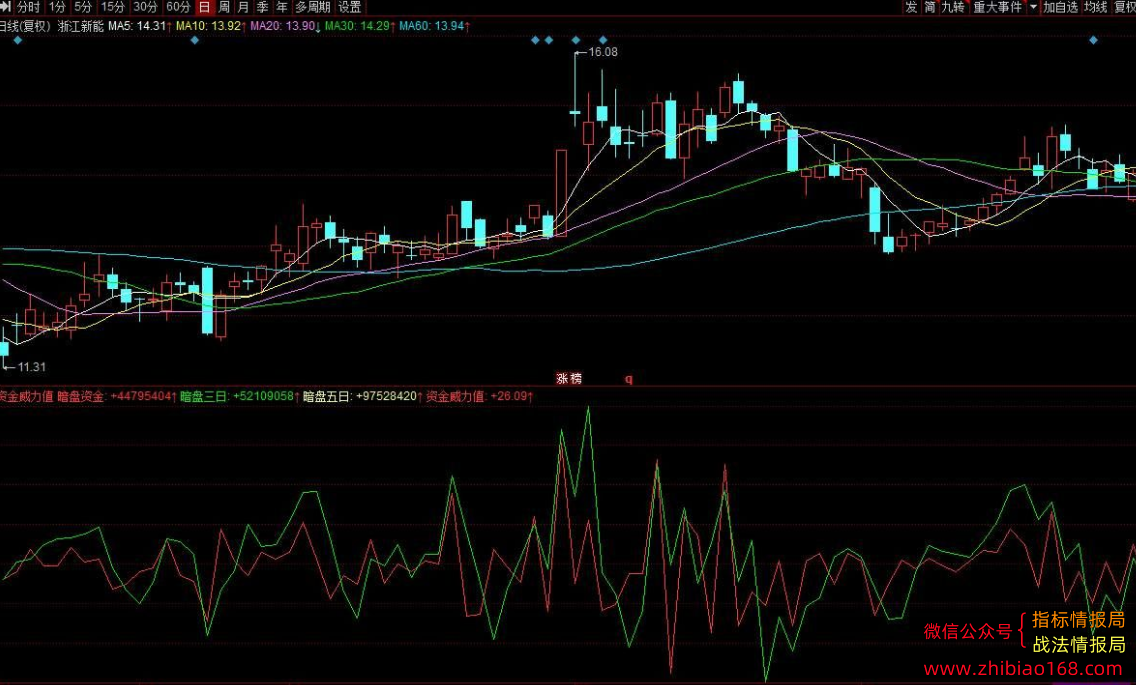The image size is (1136, 685).
Task: Click the event diamond above the 16.08 high candle
Action: click(x=576, y=40)
